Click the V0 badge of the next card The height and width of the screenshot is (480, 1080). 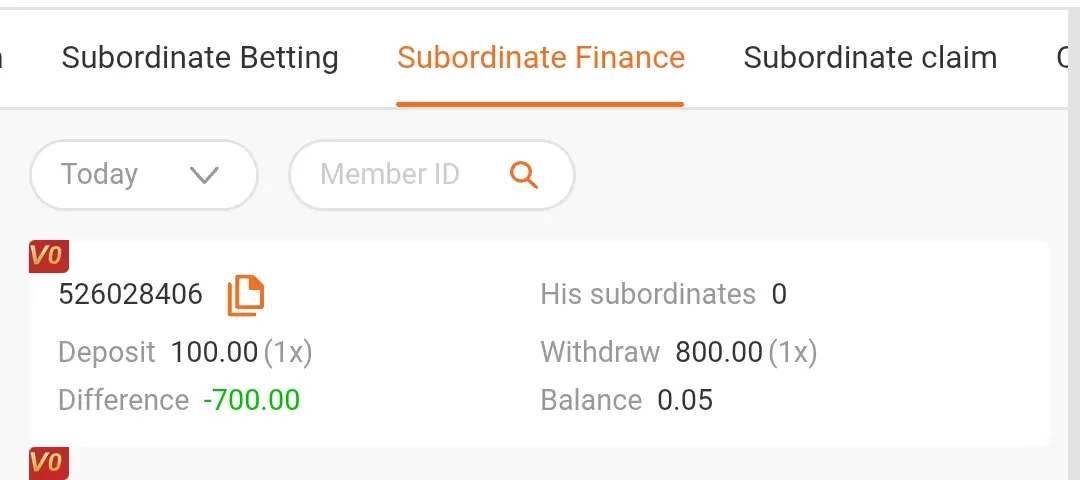pos(49,463)
